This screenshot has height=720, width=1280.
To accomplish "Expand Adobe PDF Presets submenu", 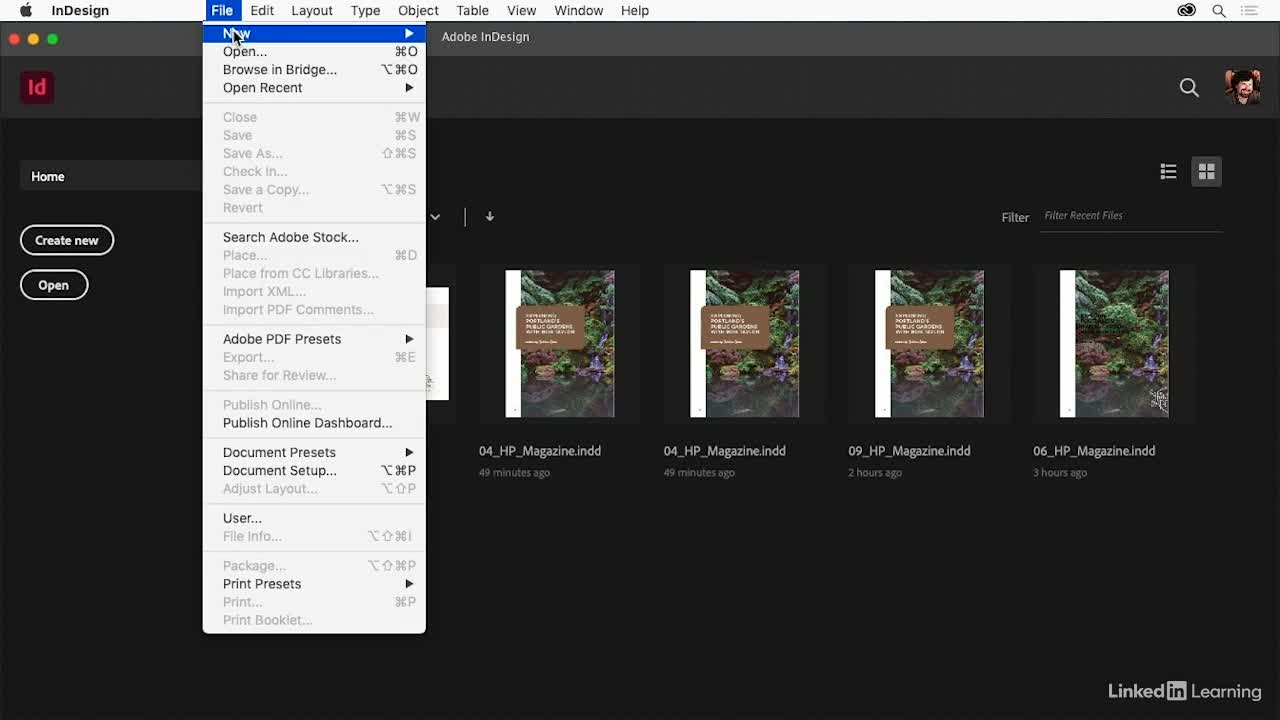I will point(314,339).
